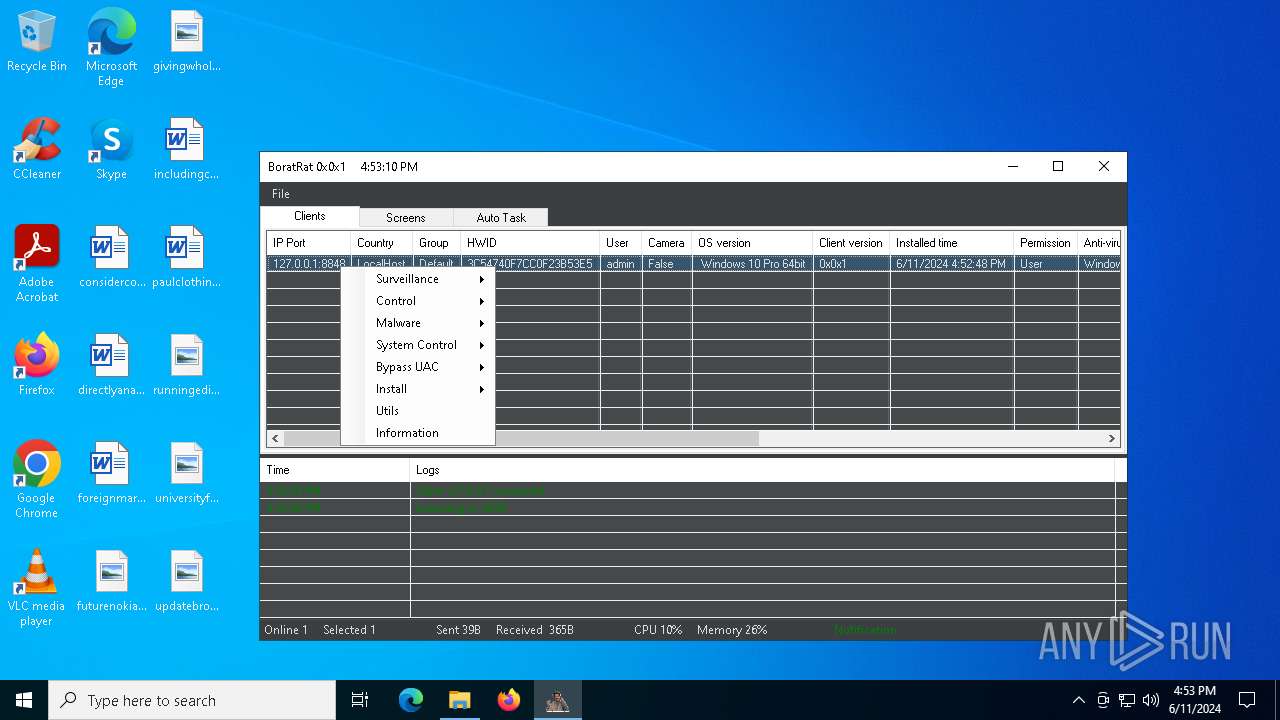Open the CCleaner desktop shortcut
1280x720 pixels.
pyautogui.click(x=37, y=150)
